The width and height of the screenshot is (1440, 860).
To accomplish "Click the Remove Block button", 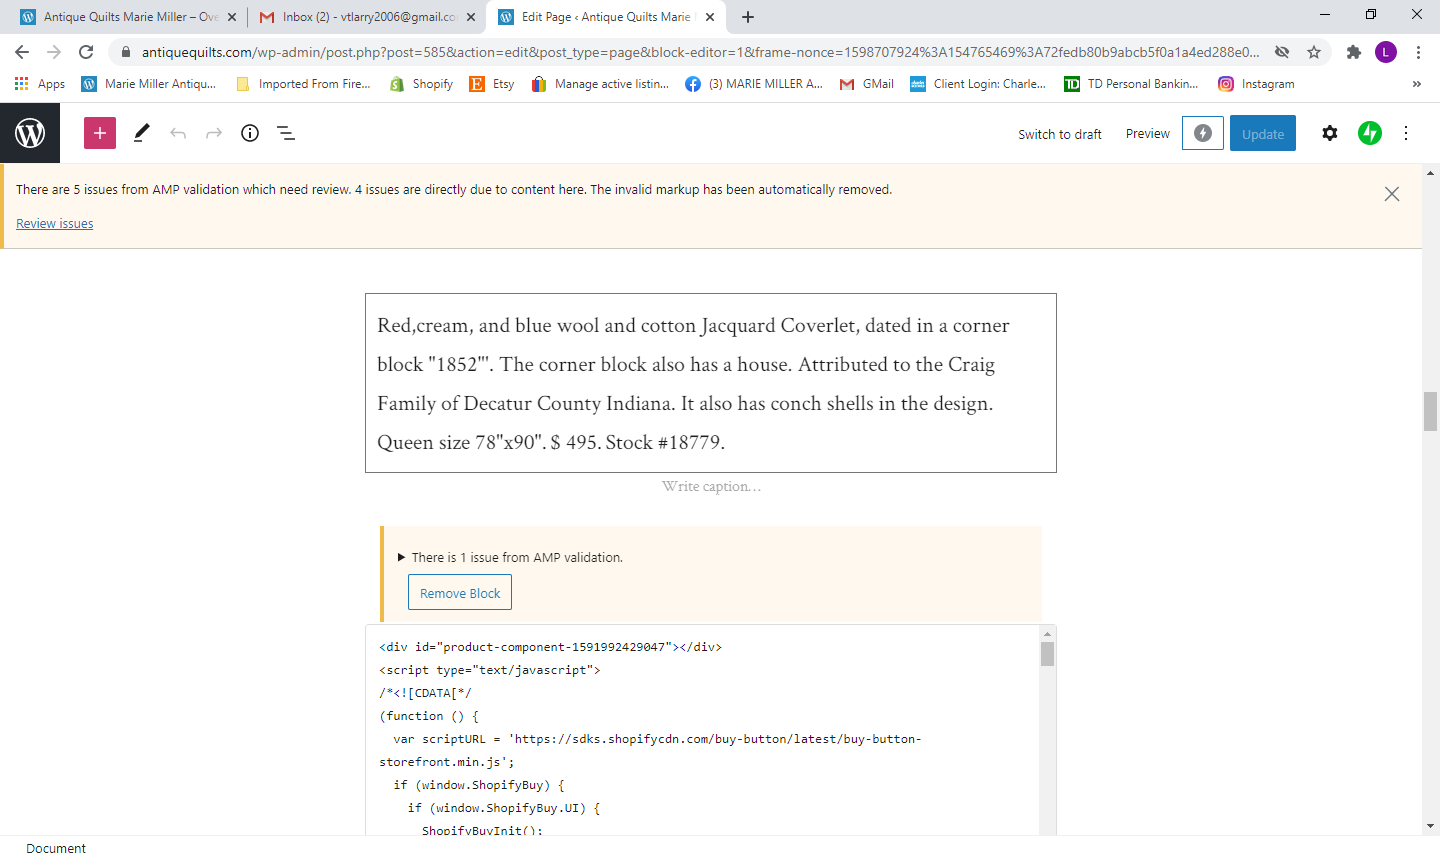I will [x=460, y=593].
